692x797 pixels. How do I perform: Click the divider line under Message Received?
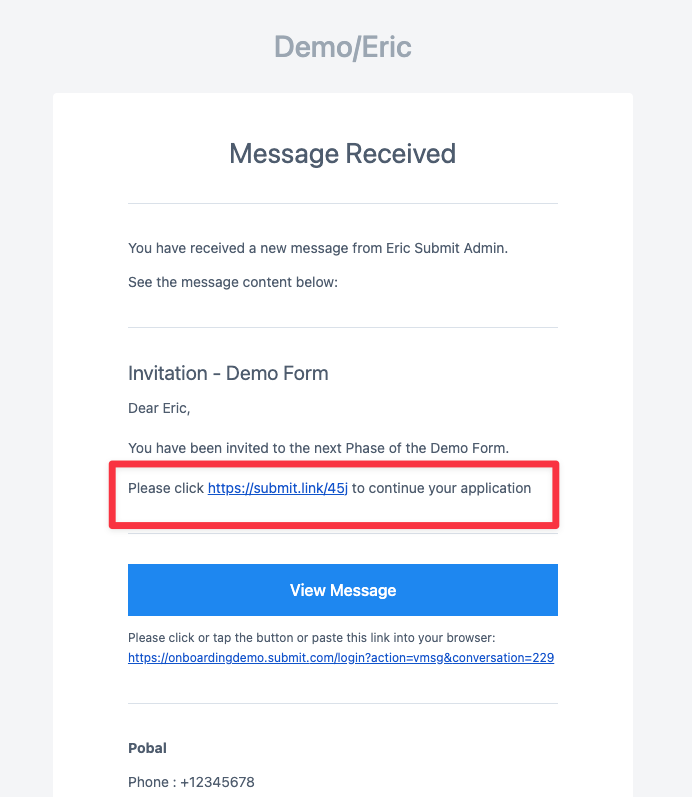(343, 204)
